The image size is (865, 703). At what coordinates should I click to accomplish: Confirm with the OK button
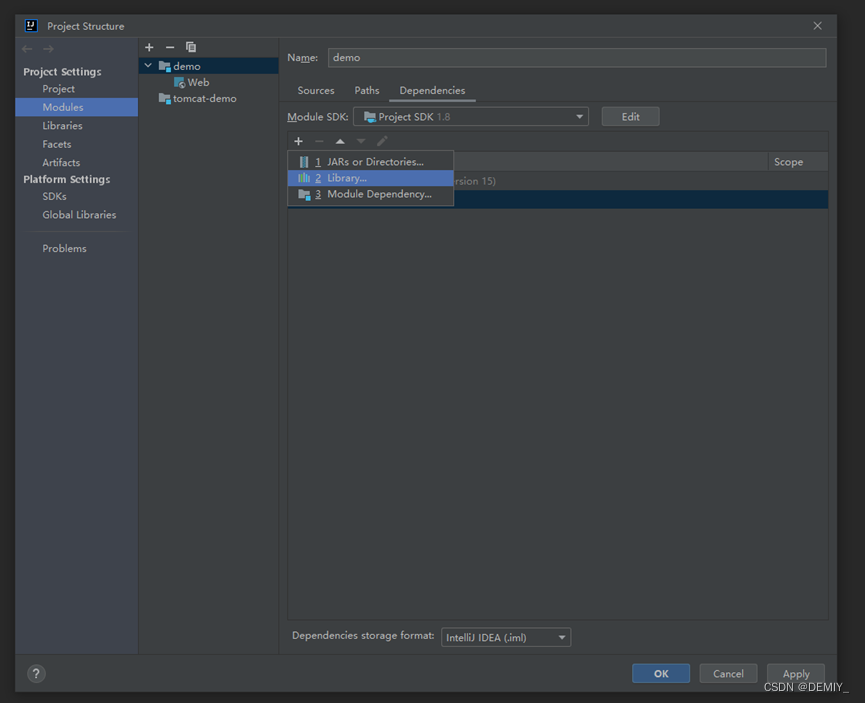[661, 674]
